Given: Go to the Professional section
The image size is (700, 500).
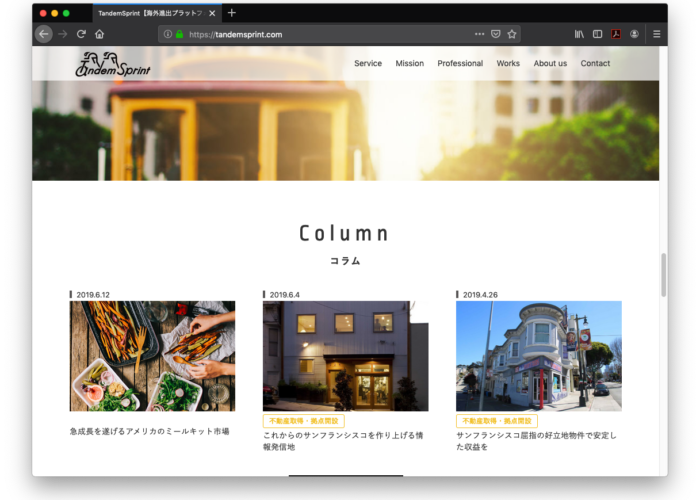Looking at the screenshot, I should [460, 63].
